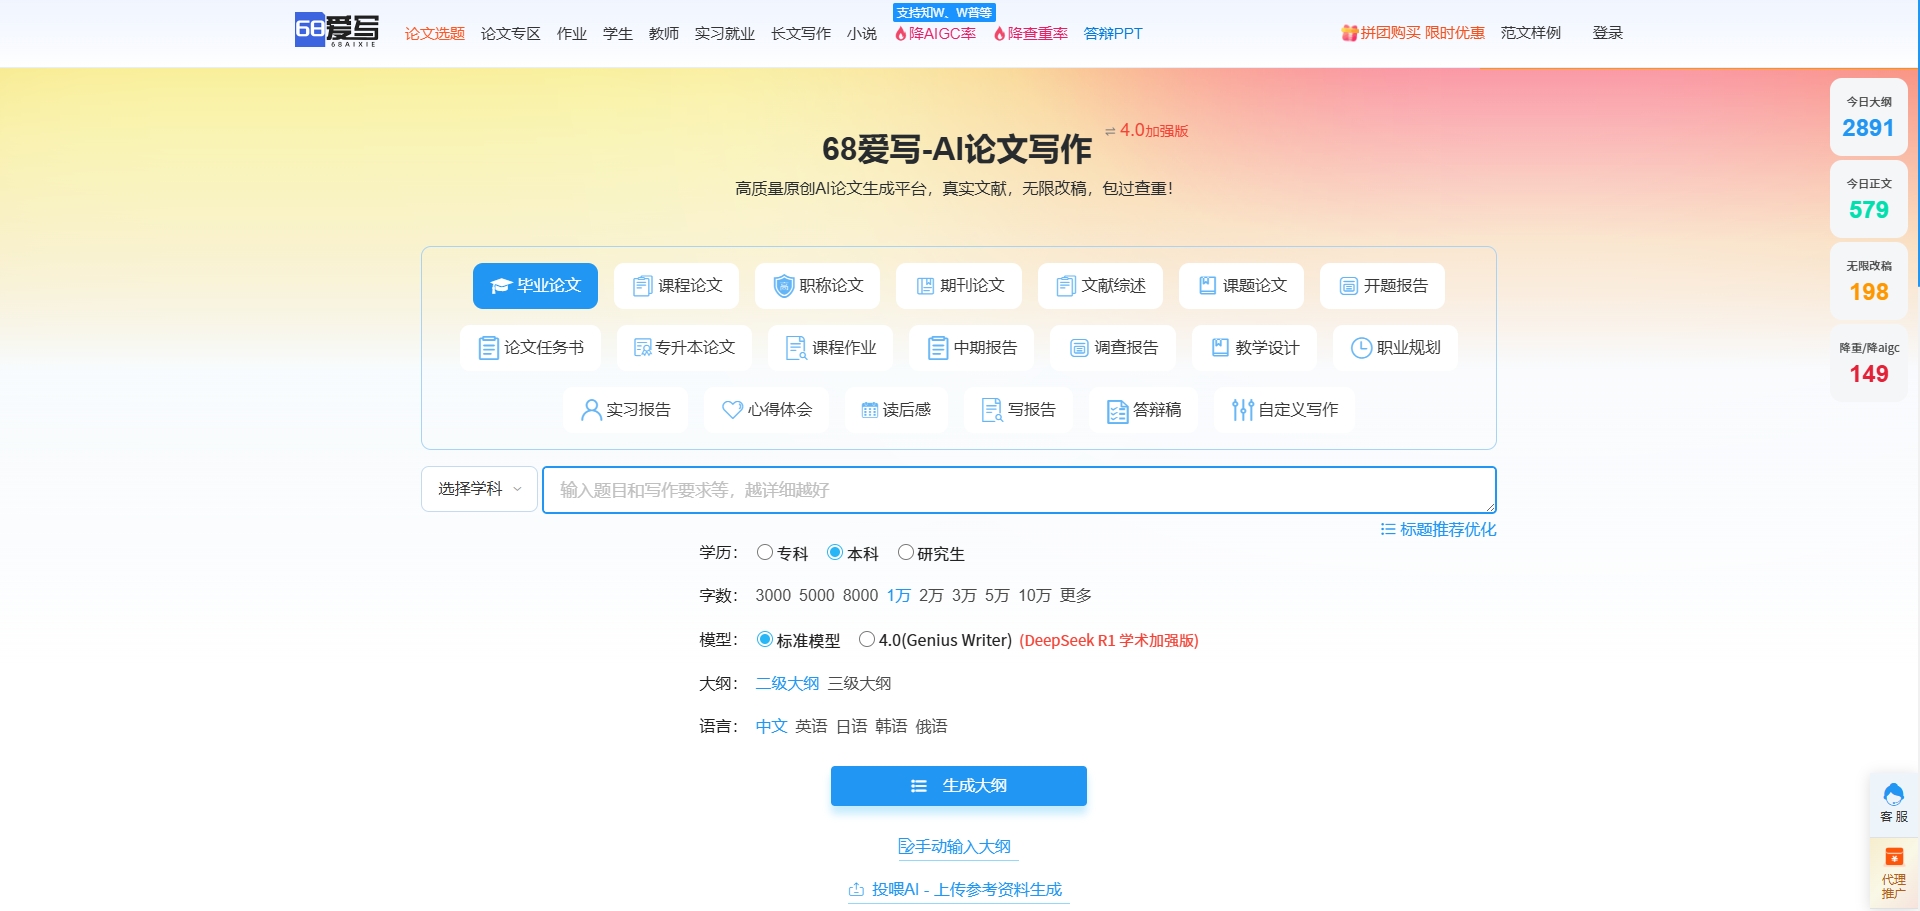Choose 论文任务书 document type
The width and height of the screenshot is (1920, 911).
(530, 348)
